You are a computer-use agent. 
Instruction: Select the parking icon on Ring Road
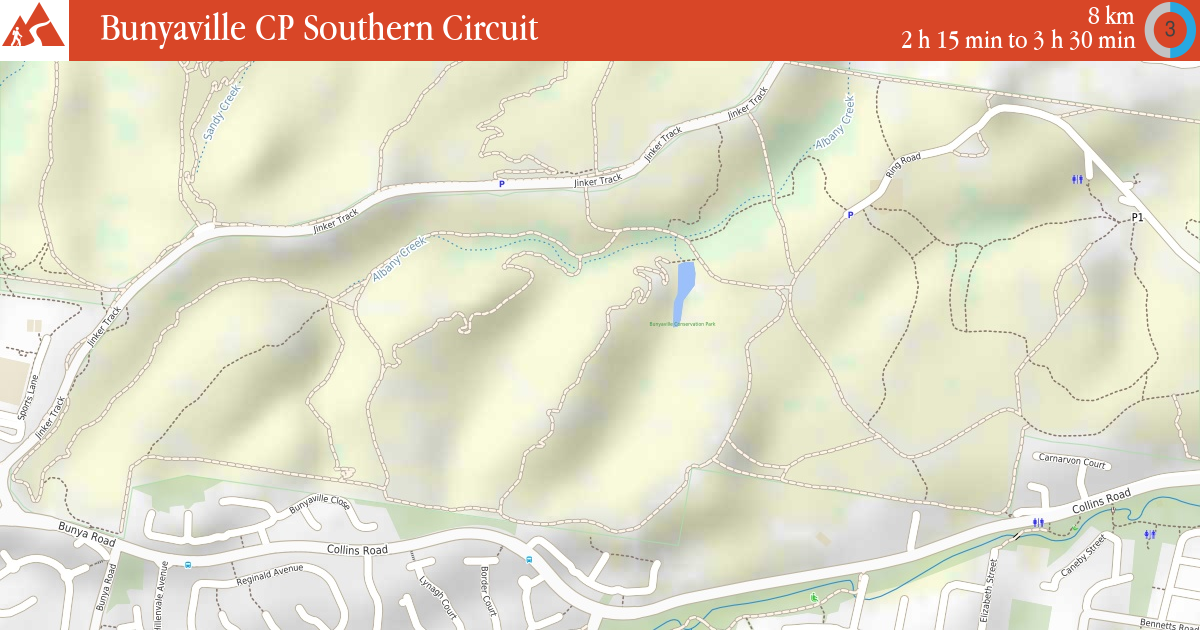click(x=850, y=214)
